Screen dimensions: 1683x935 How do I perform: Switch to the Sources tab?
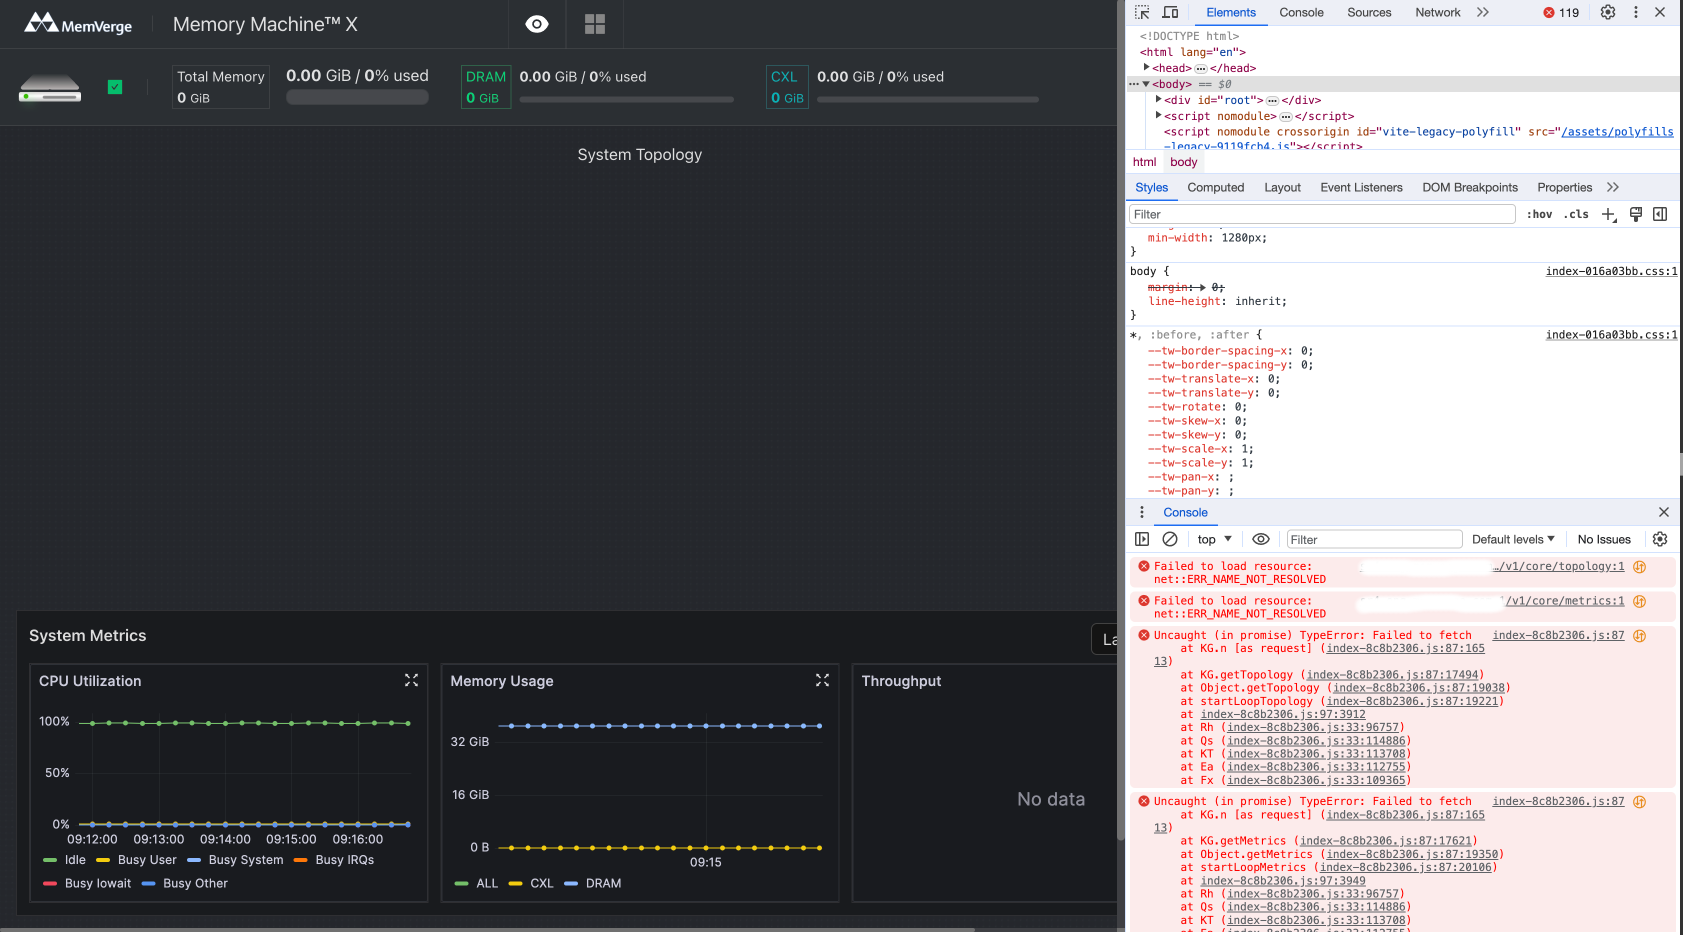(1369, 12)
